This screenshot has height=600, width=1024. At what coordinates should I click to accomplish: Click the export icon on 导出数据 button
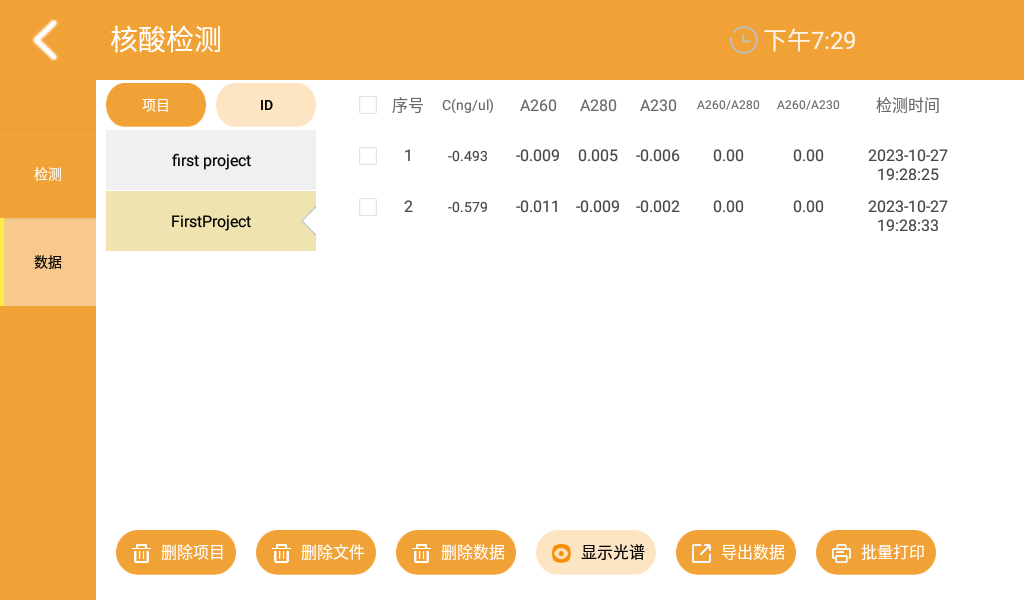pos(701,552)
